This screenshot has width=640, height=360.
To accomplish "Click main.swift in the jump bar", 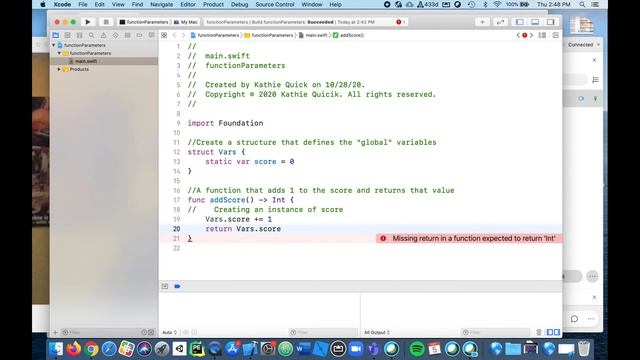I will tap(313, 36).
